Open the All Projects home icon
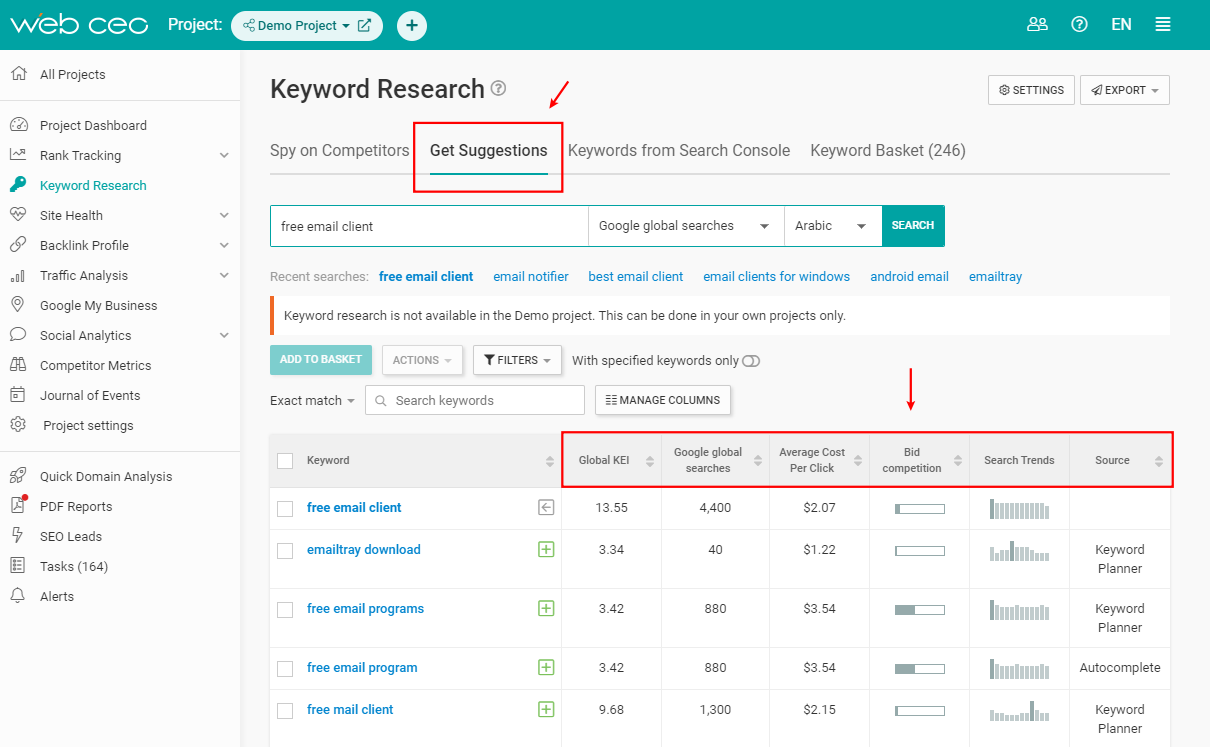 pyautogui.click(x=18, y=74)
